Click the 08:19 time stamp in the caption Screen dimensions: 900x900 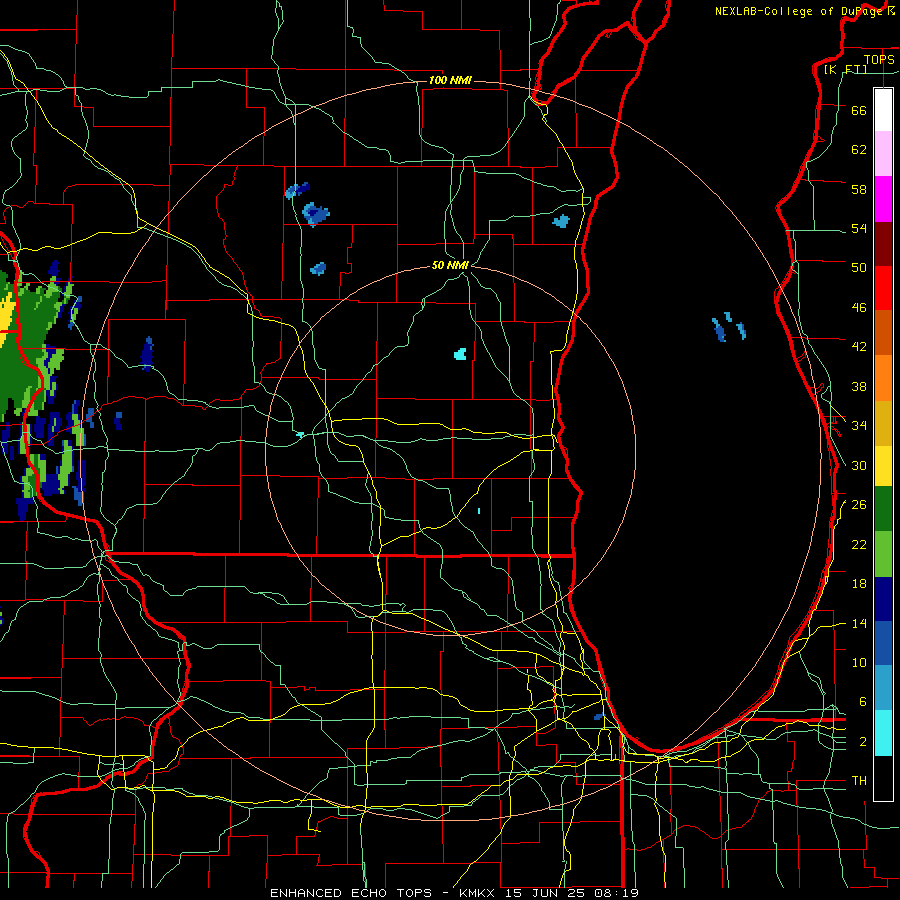tap(617, 893)
